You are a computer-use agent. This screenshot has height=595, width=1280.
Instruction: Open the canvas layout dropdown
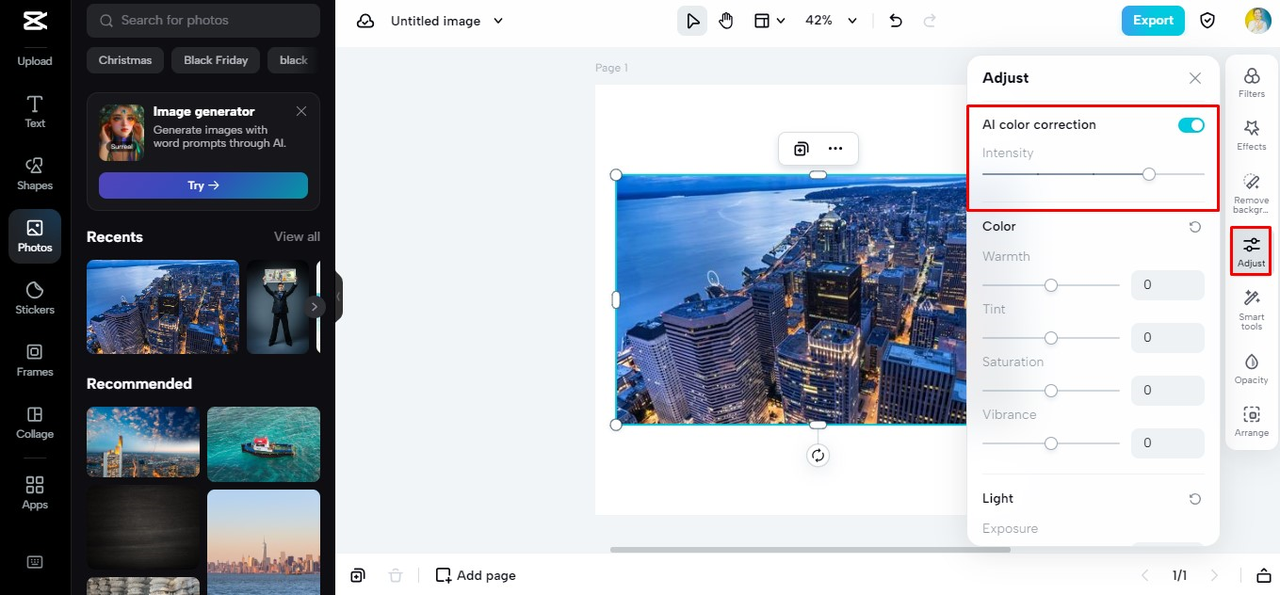(x=769, y=21)
